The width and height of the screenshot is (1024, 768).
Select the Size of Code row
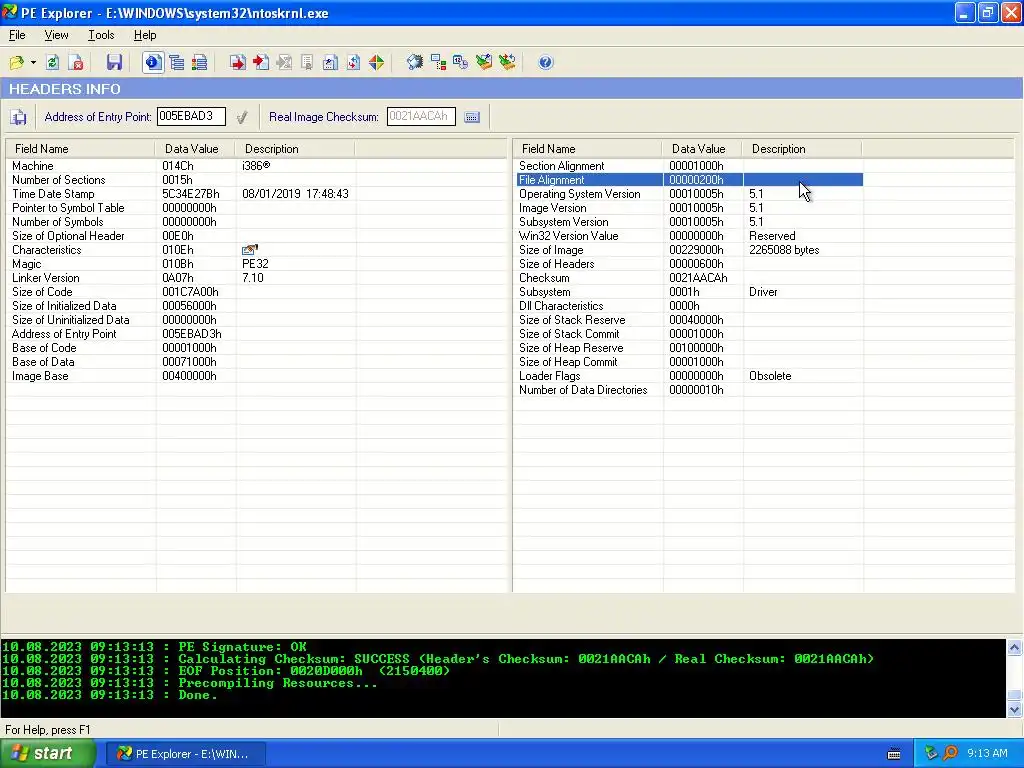click(181, 292)
